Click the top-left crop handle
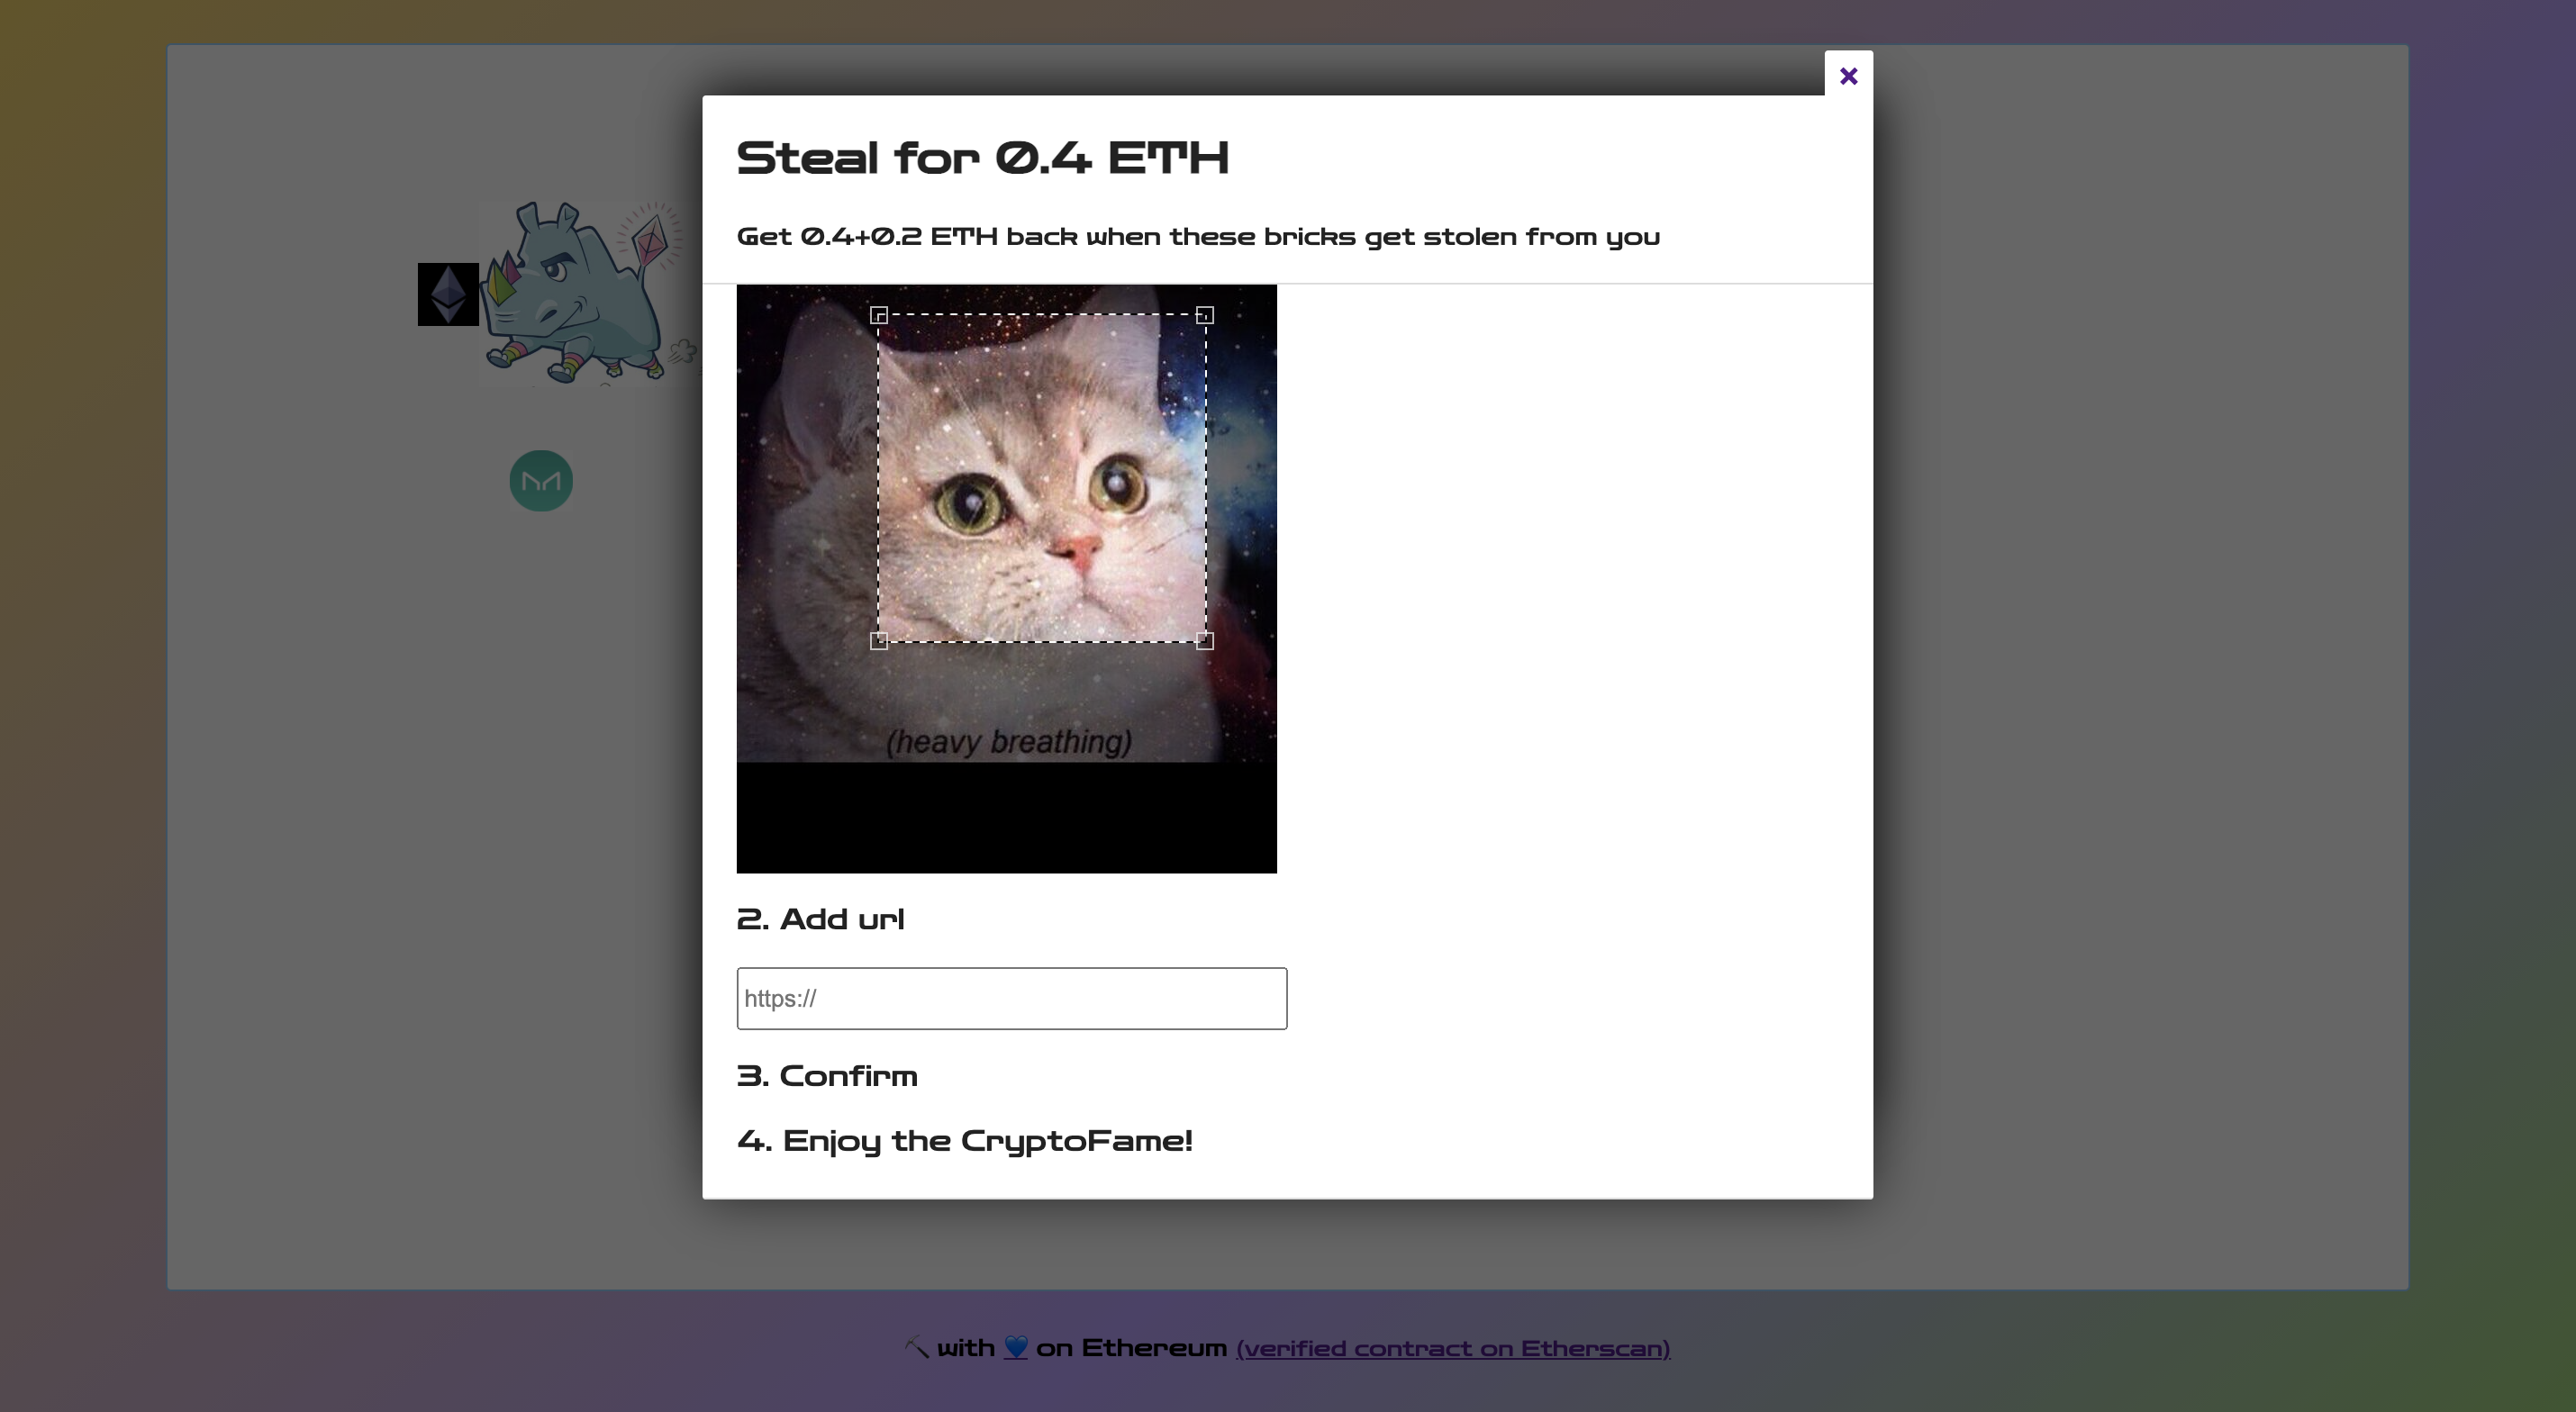This screenshot has width=2576, height=1412. (879, 316)
